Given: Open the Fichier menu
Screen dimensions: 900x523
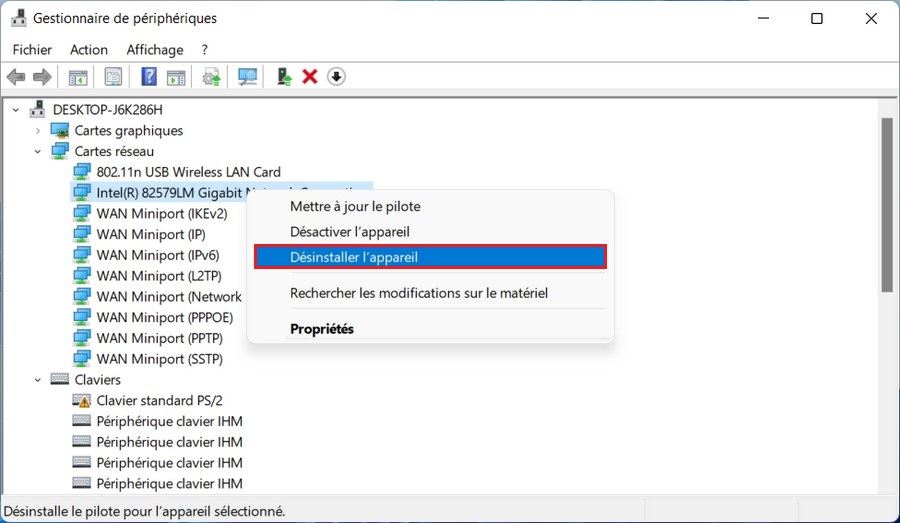Looking at the screenshot, I should pos(32,50).
